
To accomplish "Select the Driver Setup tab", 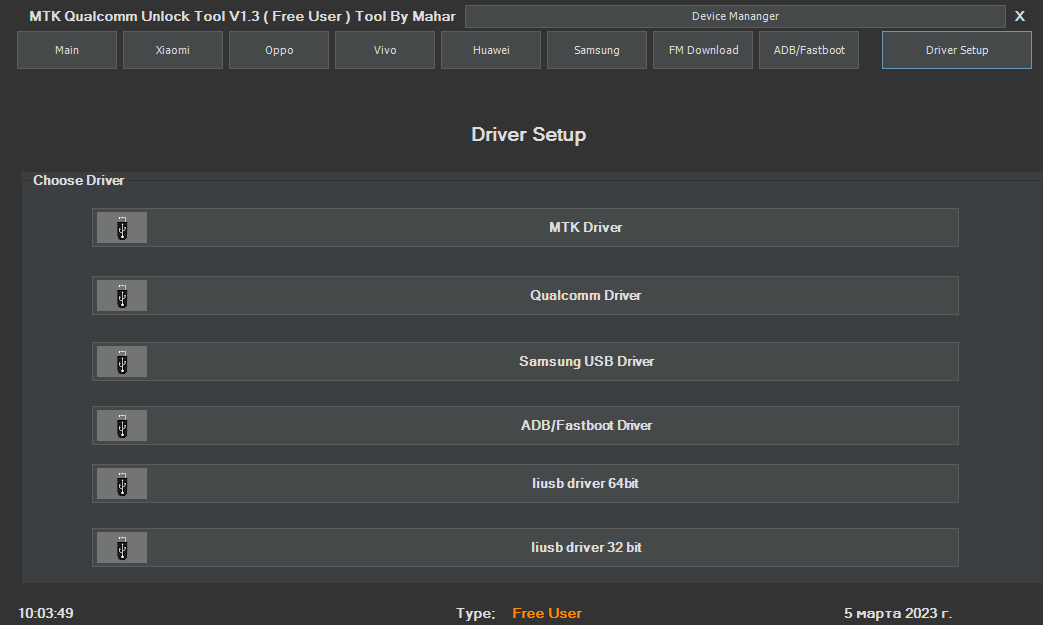I will [x=957, y=50].
